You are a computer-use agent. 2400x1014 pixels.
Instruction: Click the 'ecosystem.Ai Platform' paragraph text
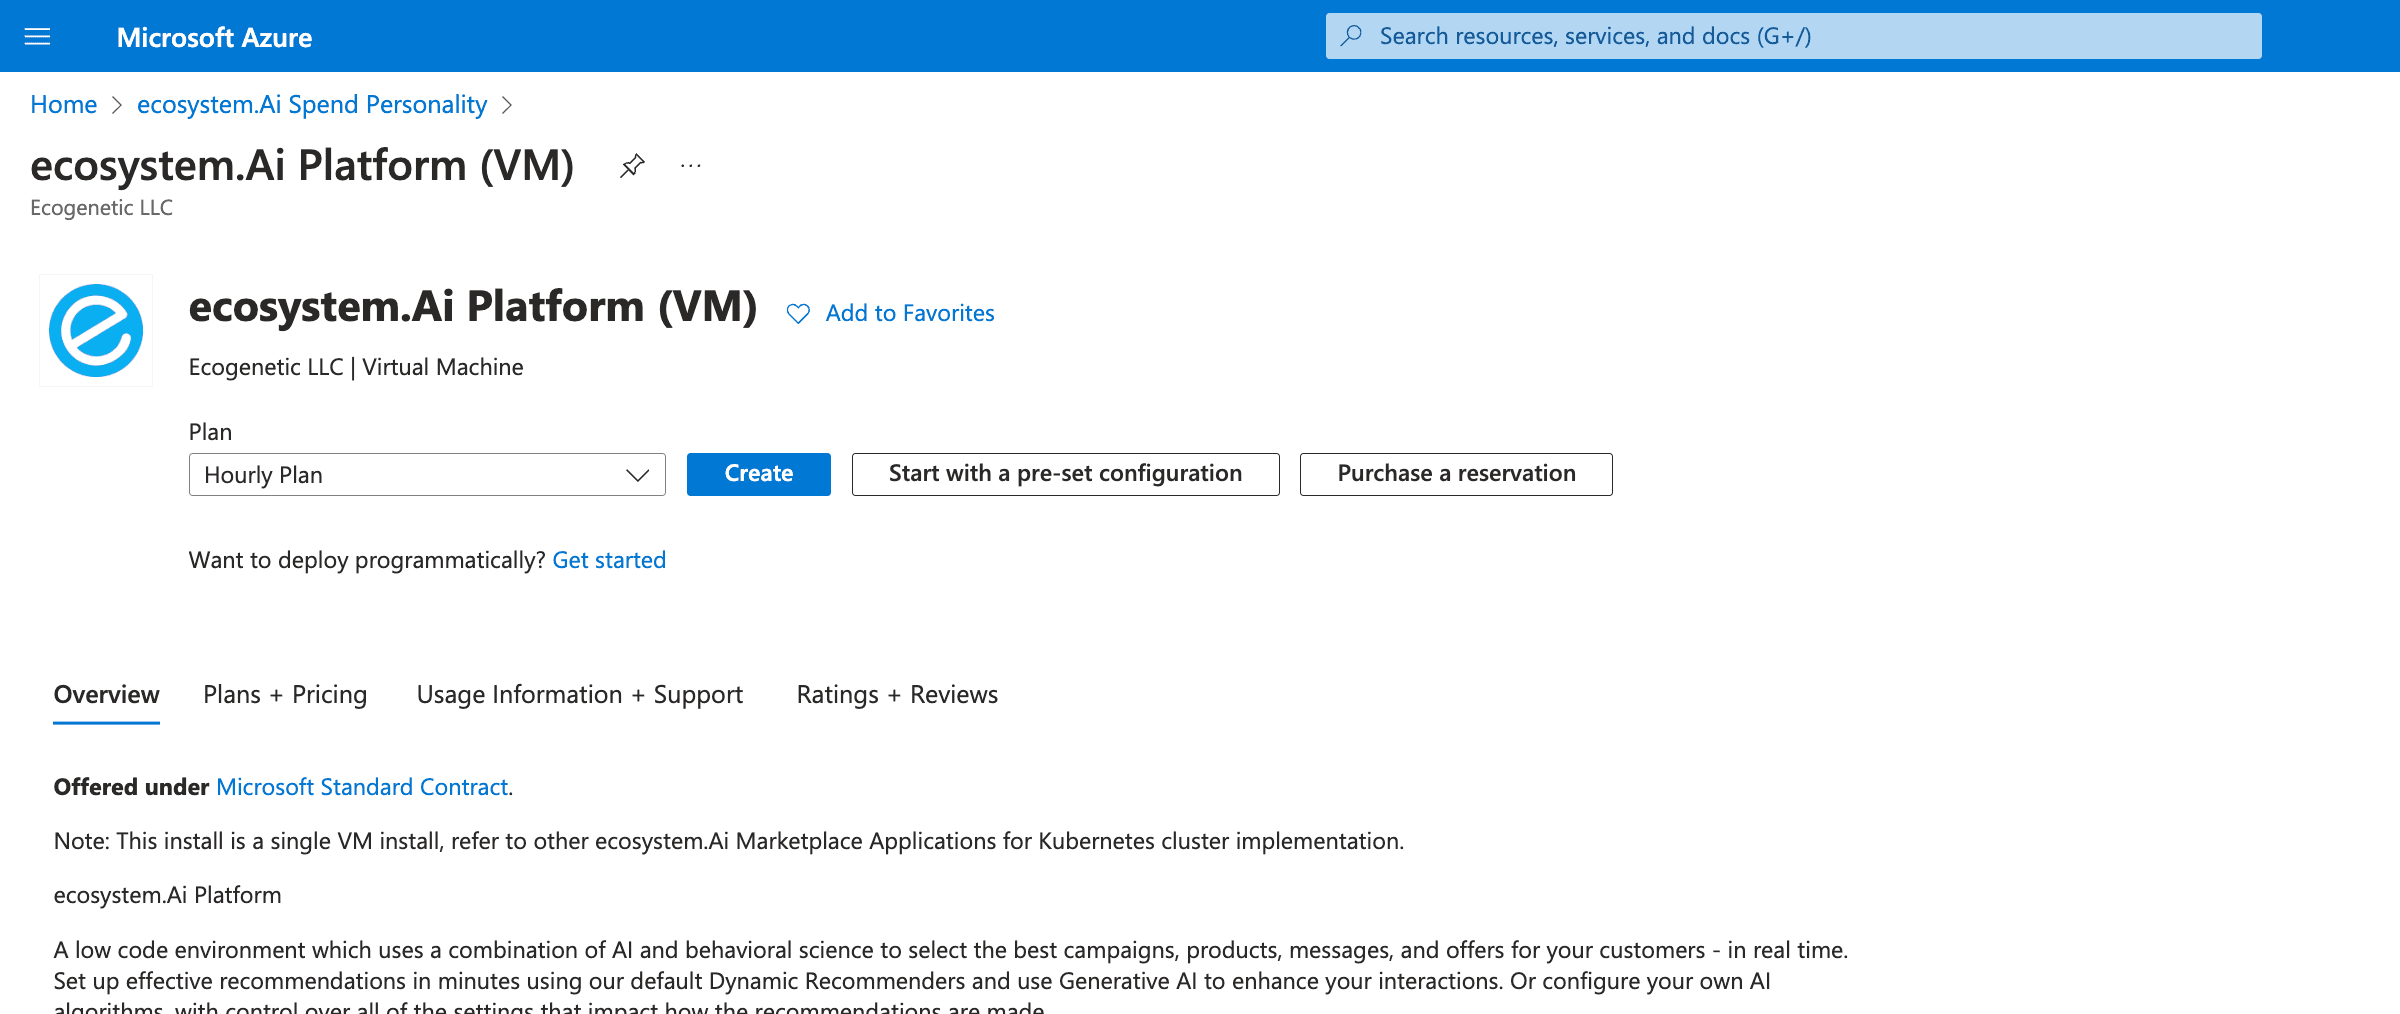click(x=167, y=895)
